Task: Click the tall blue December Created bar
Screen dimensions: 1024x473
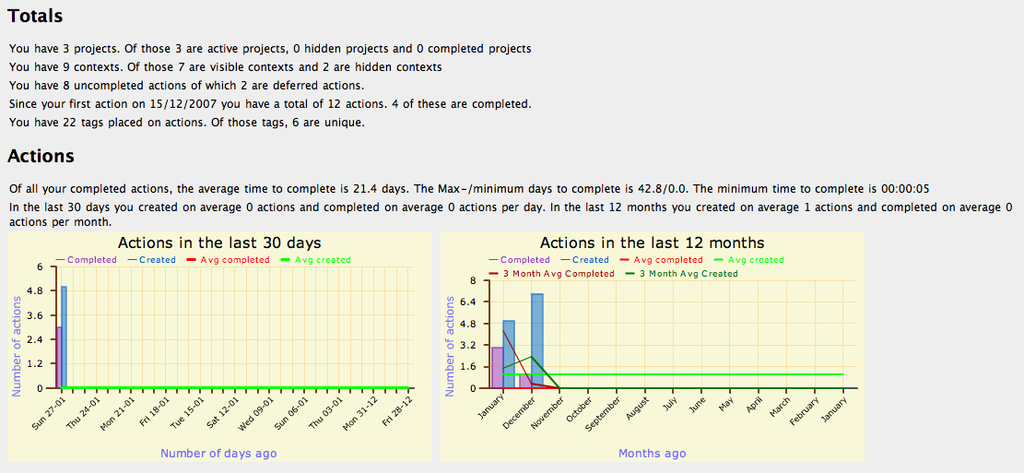Action: point(537,335)
